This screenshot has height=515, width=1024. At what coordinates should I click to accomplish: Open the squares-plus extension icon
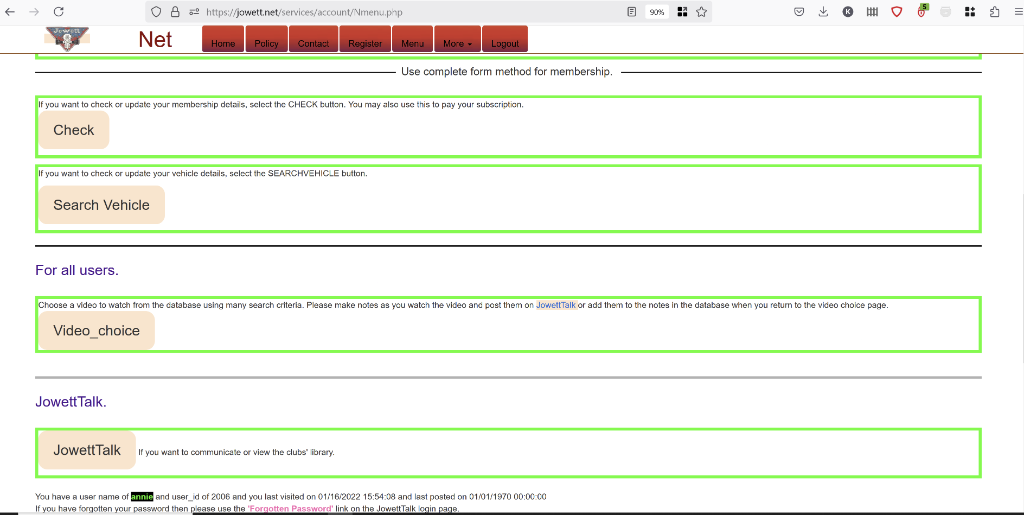tap(970, 12)
